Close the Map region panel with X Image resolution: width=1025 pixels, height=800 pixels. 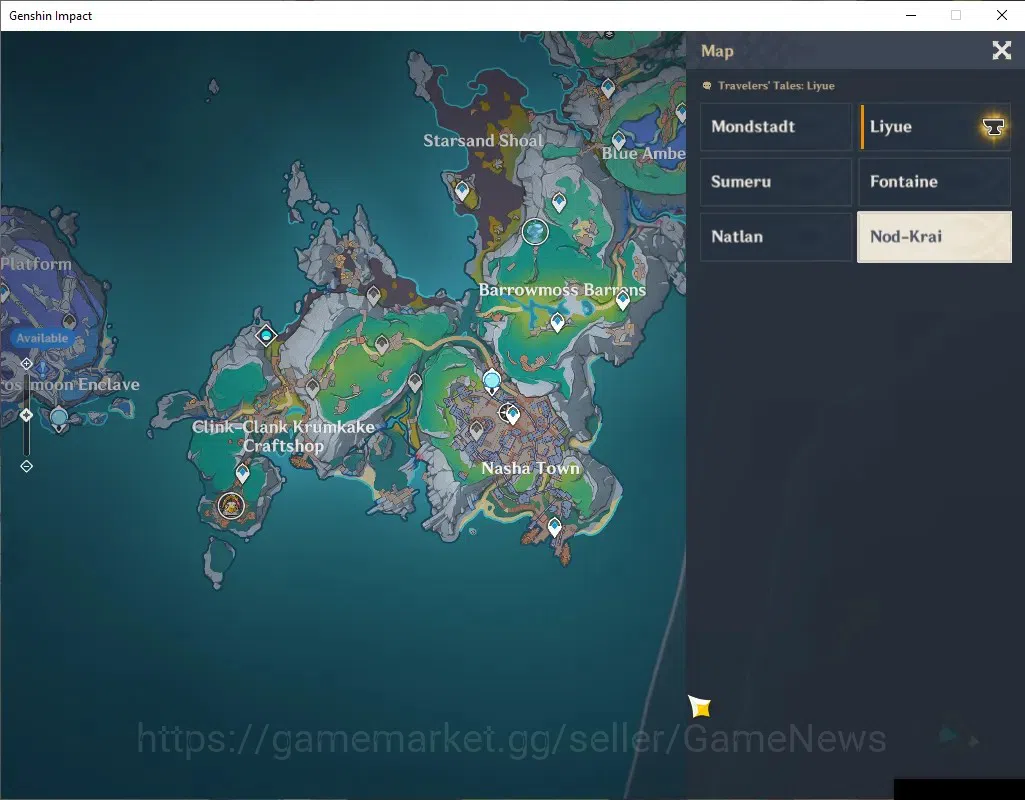click(x=1001, y=50)
